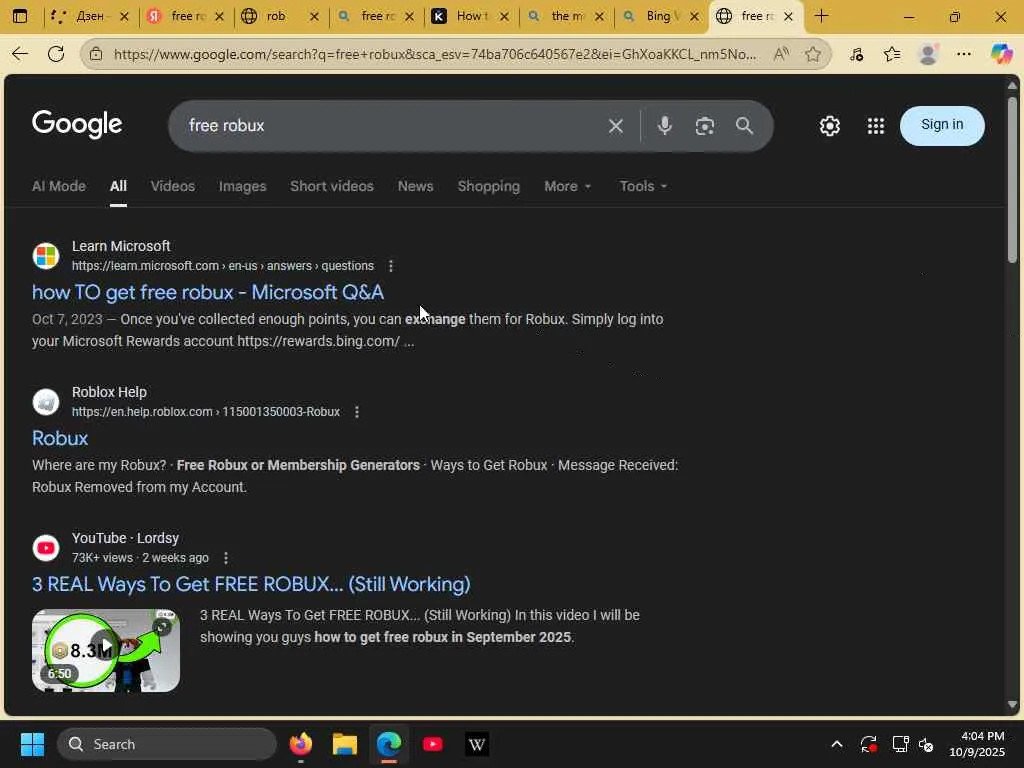Expand the Tools dropdown

click(643, 187)
